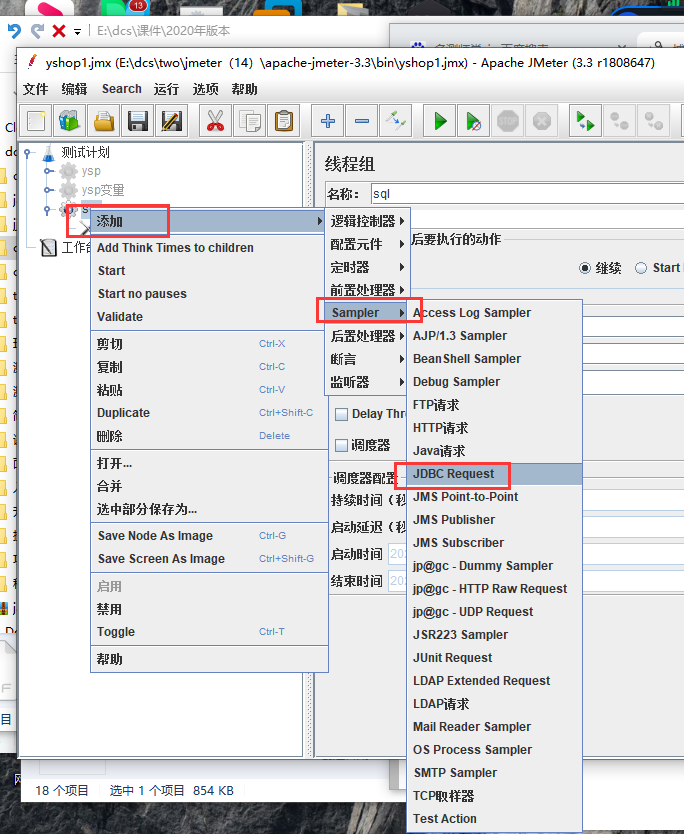
Task: Expand the 配置元件 submenu
Action: (367, 244)
